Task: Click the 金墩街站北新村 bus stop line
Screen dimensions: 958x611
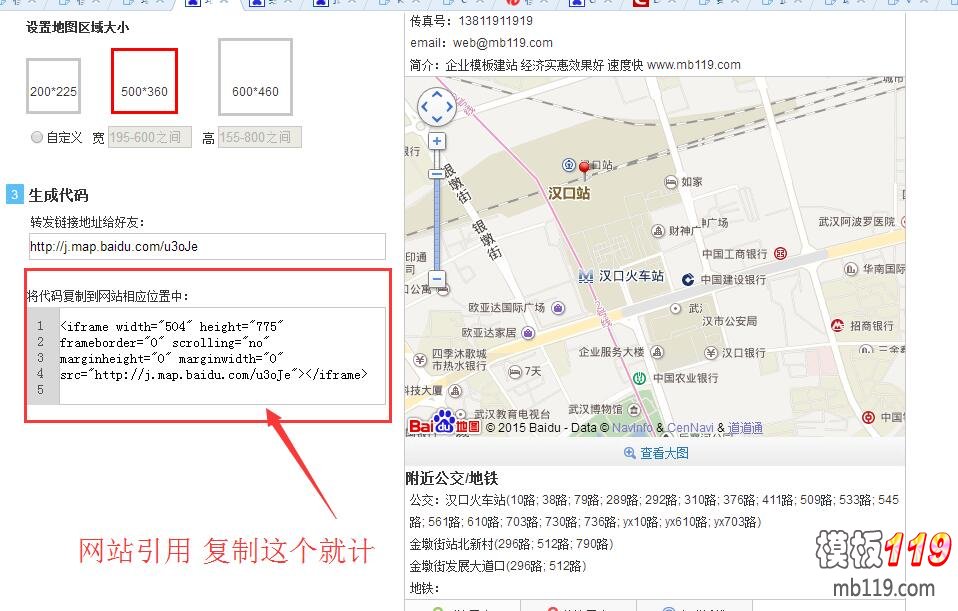Action: [x=511, y=544]
